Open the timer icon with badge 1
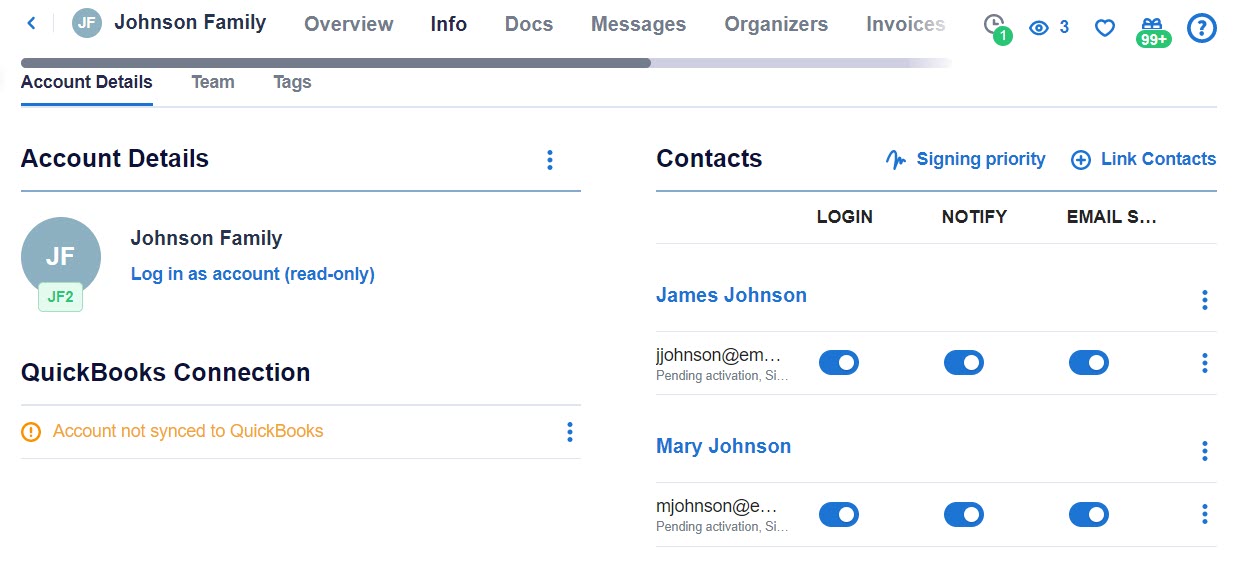 point(994,25)
